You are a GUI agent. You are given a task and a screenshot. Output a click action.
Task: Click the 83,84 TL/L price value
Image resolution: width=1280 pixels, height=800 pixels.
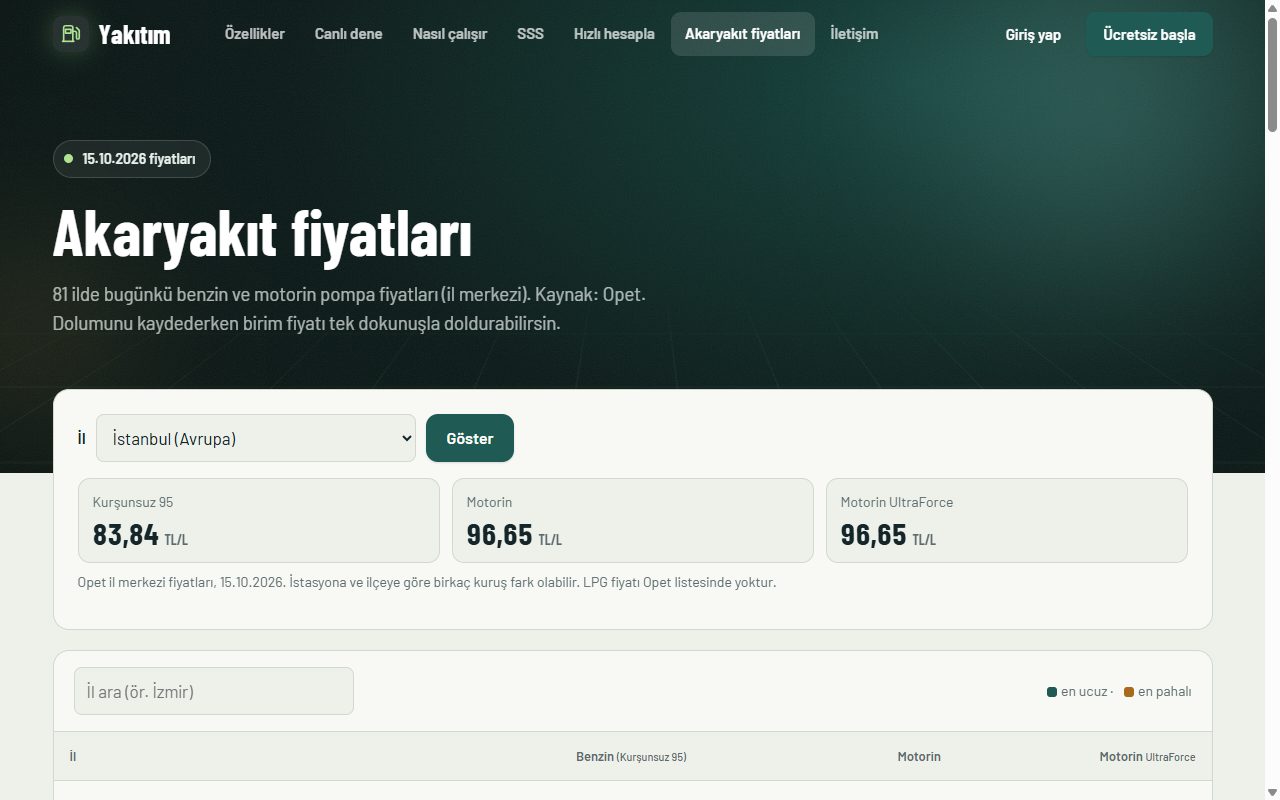(140, 535)
